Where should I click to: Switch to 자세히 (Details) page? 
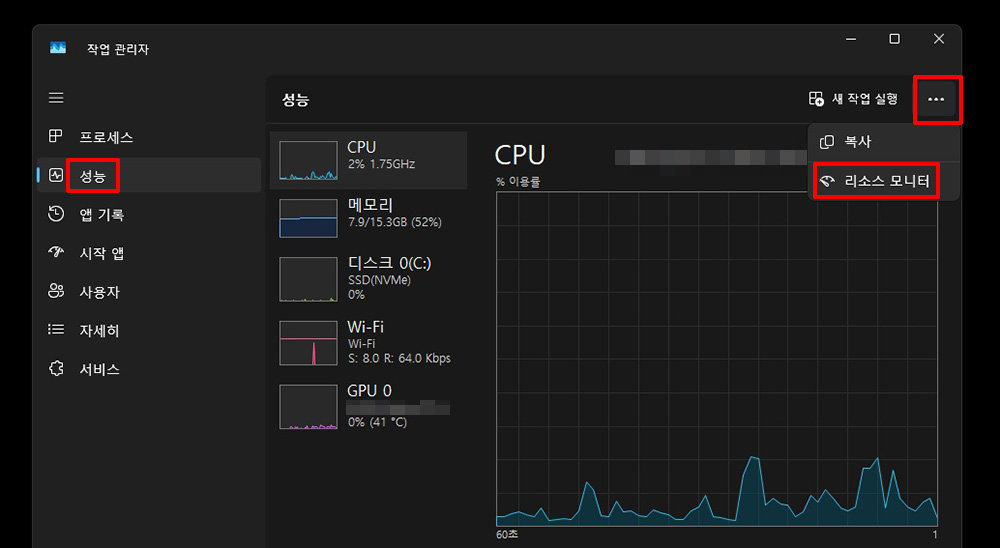pyautogui.click(x=99, y=330)
